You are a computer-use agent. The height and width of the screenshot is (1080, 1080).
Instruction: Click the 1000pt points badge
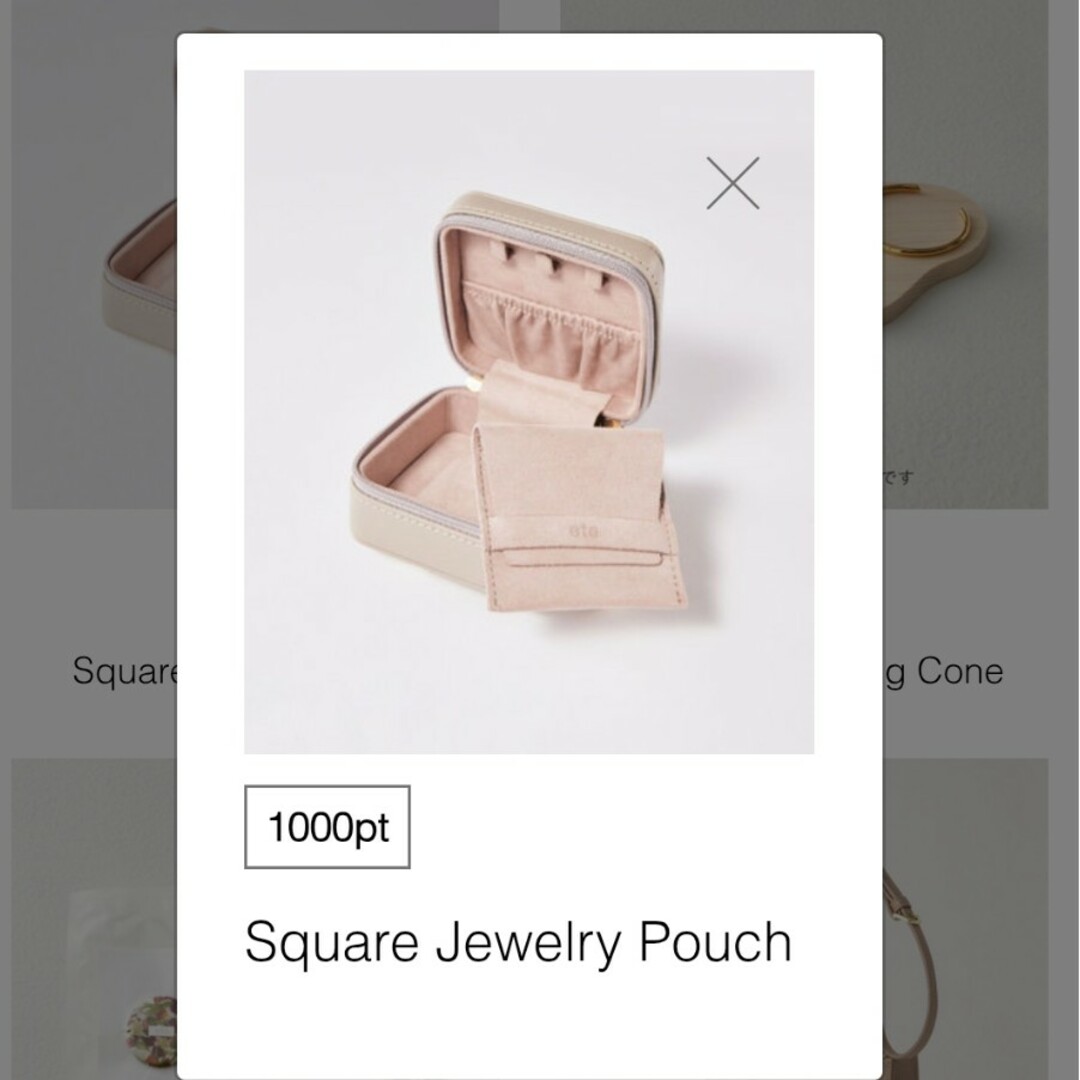coord(327,827)
